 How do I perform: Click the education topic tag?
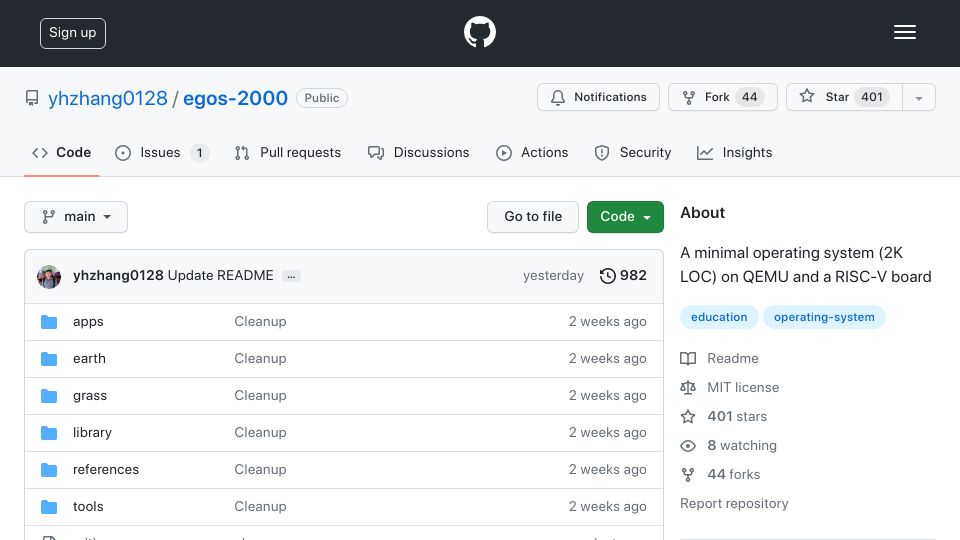[x=719, y=317]
